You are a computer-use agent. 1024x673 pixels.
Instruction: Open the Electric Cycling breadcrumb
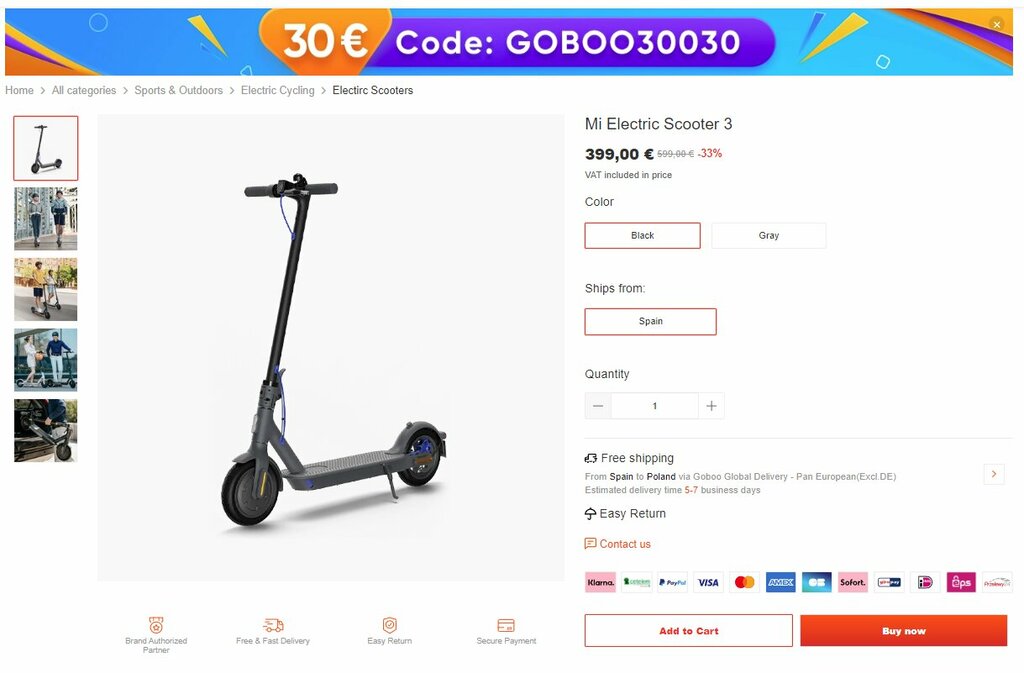pyautogui.click(x=278, y=90)
